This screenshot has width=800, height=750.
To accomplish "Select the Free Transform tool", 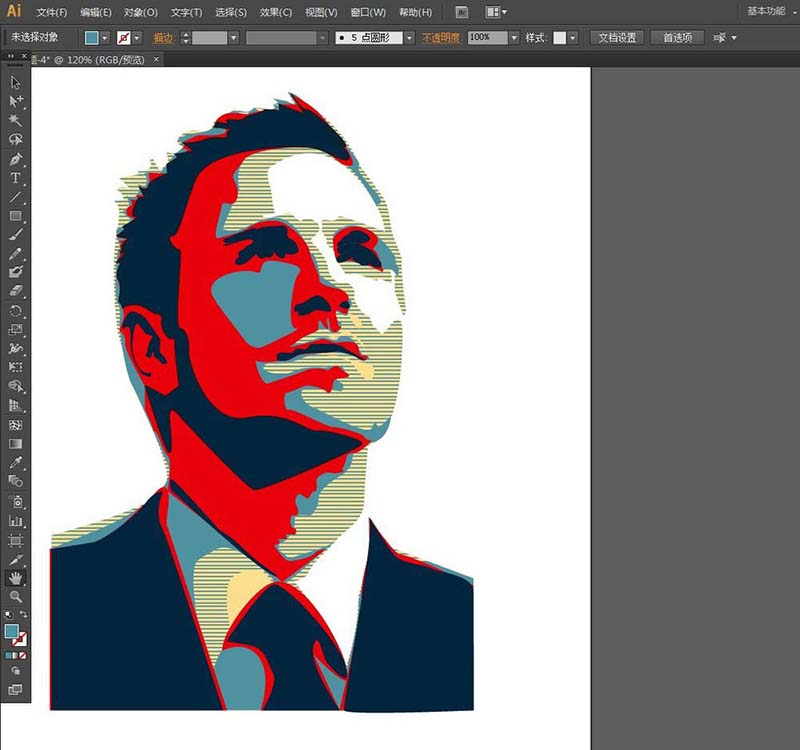I will tap(15, 367).
